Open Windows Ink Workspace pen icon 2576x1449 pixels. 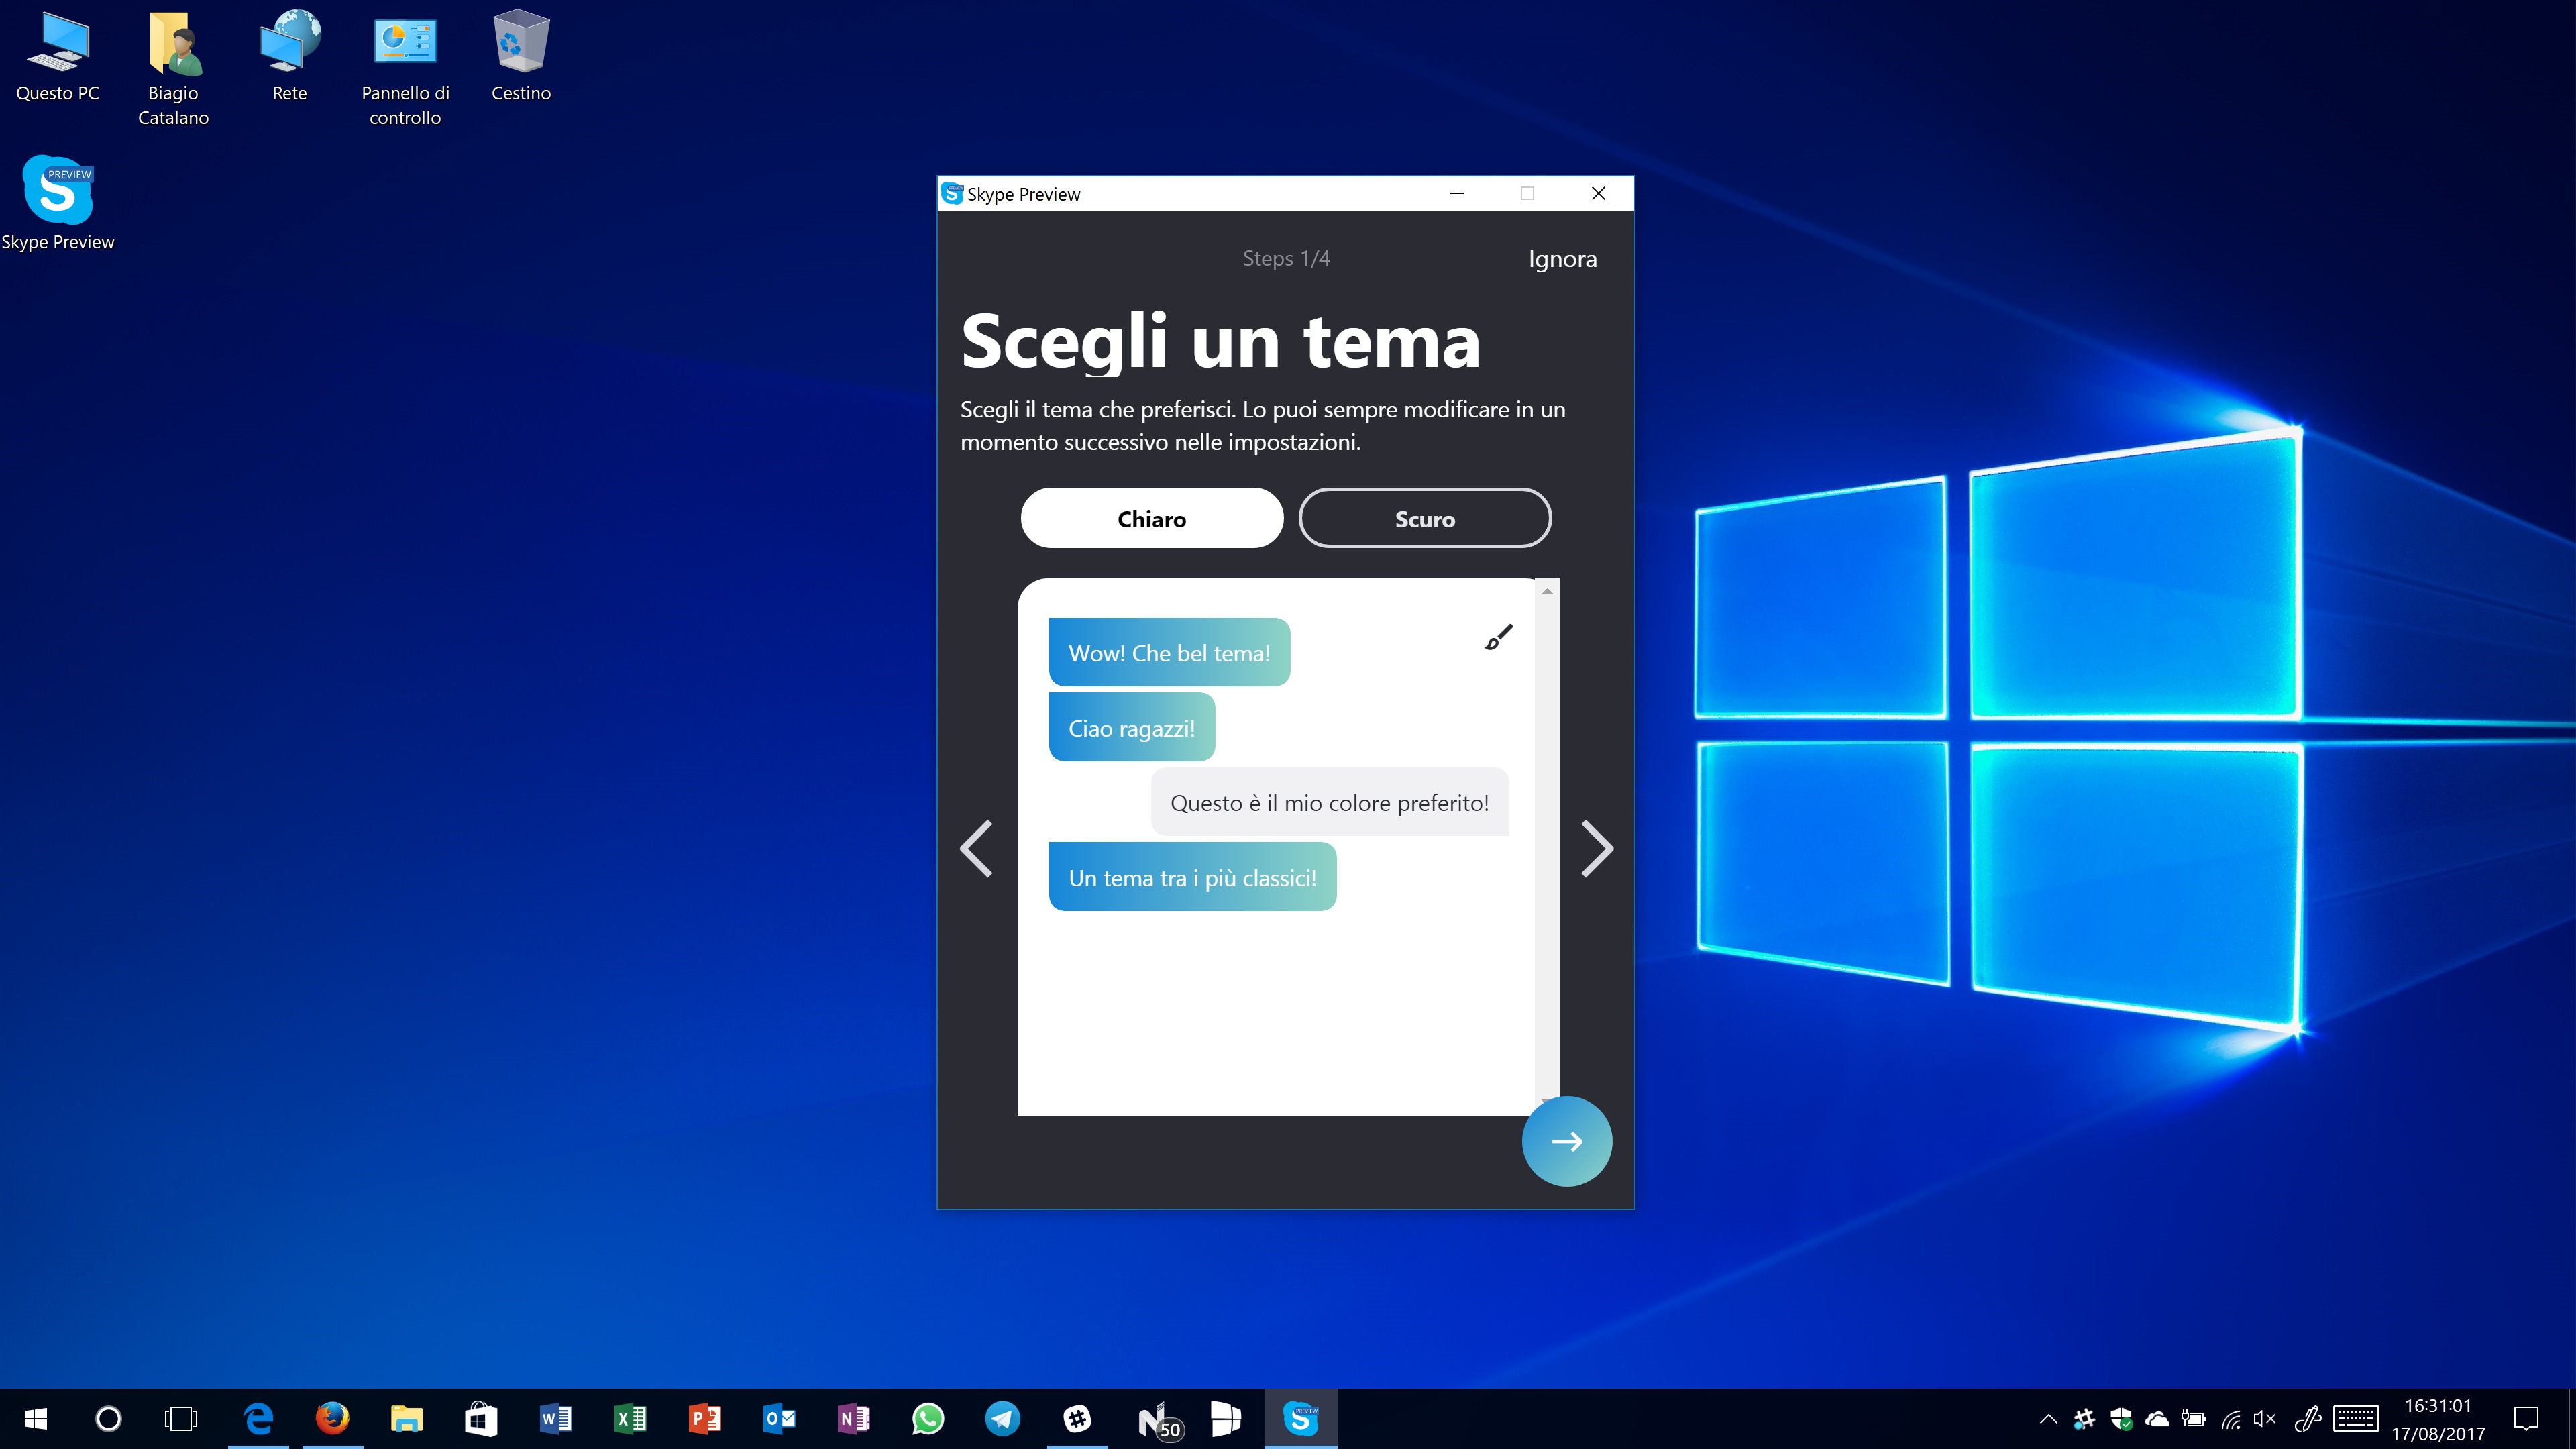[x=2307, y=1418]
